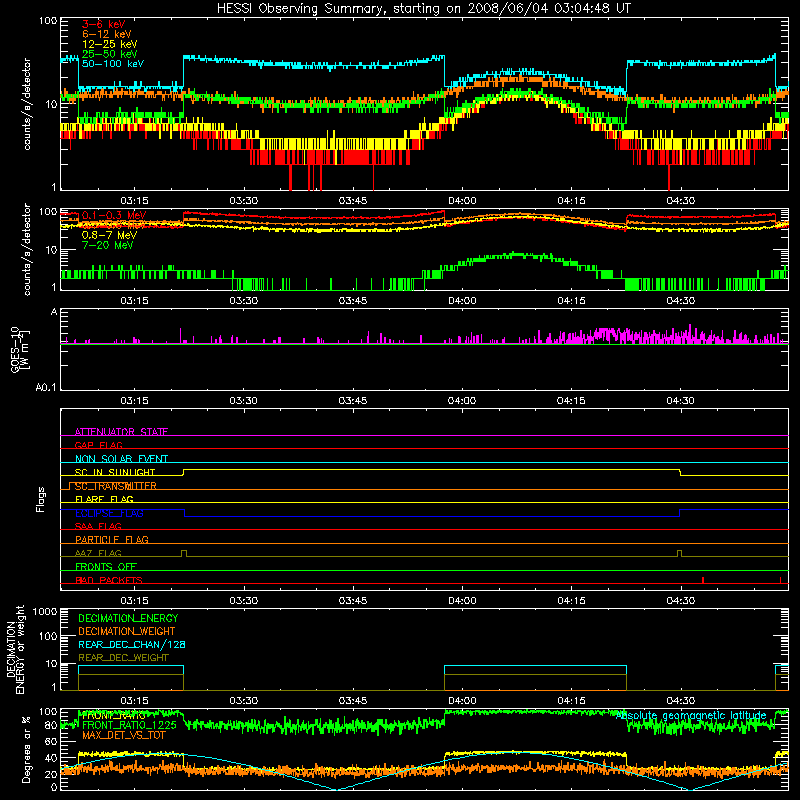The image size is (800, 800).
Task: Select the orange 6-12 keV legend label
Action: point(107,34)
